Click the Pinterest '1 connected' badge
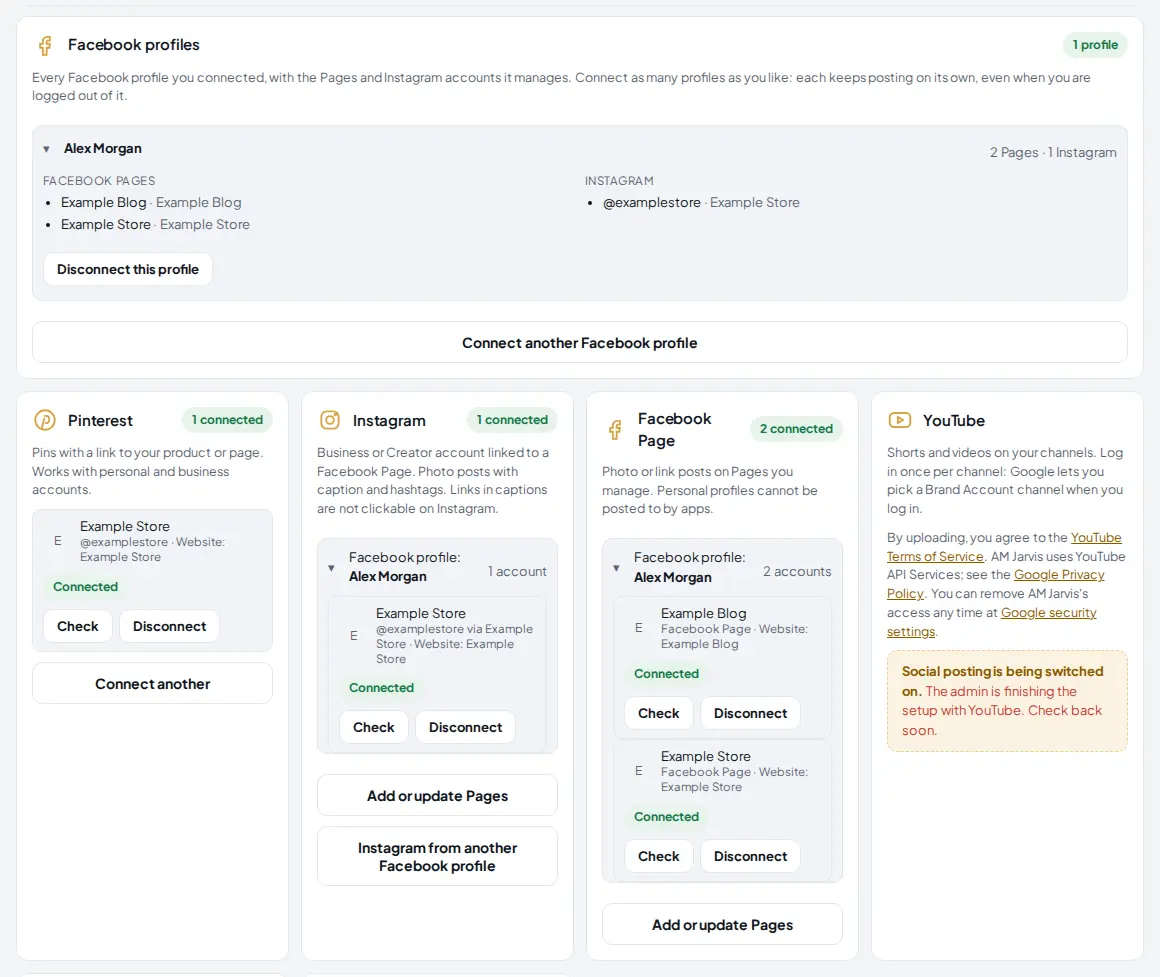Viewport: 1160px width, 977px height. pos(227,419)
